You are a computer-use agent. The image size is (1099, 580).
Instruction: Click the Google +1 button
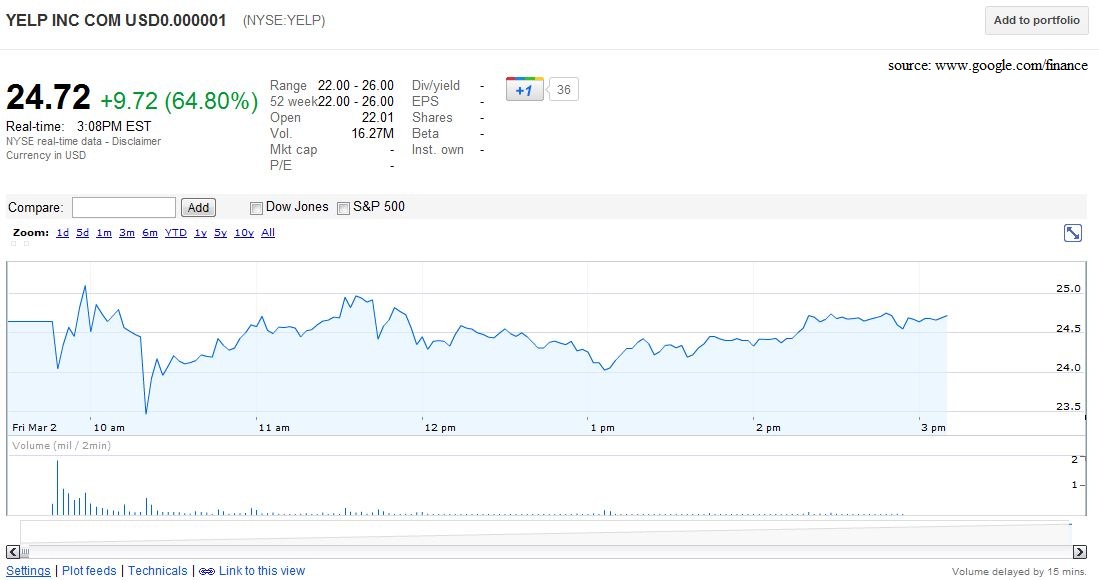click(524, 89)
